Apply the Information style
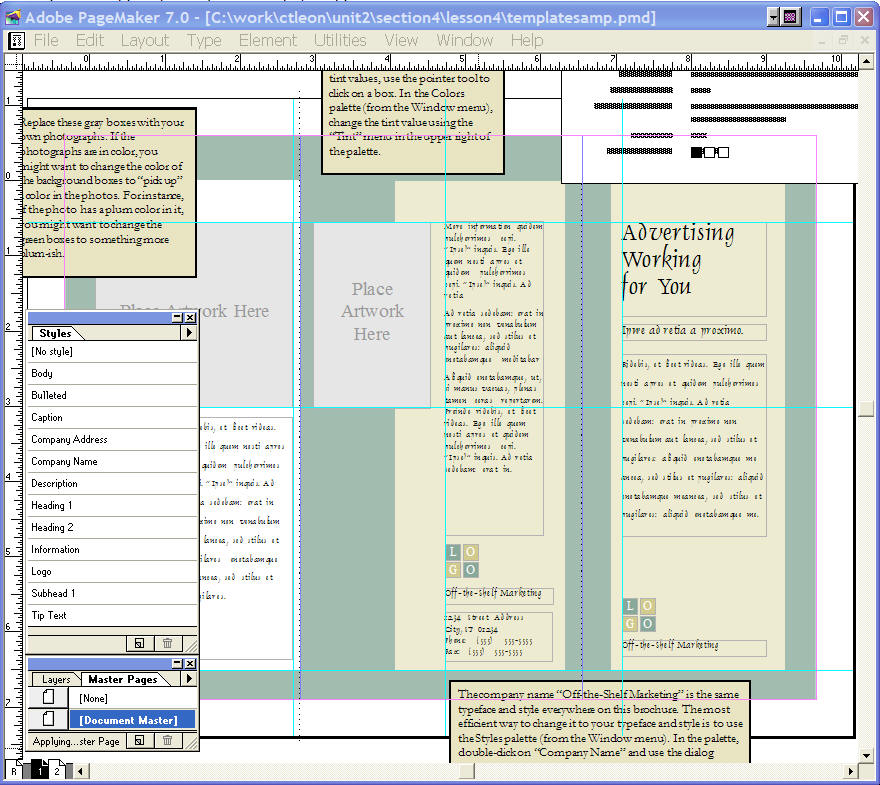 click(113, 549)
